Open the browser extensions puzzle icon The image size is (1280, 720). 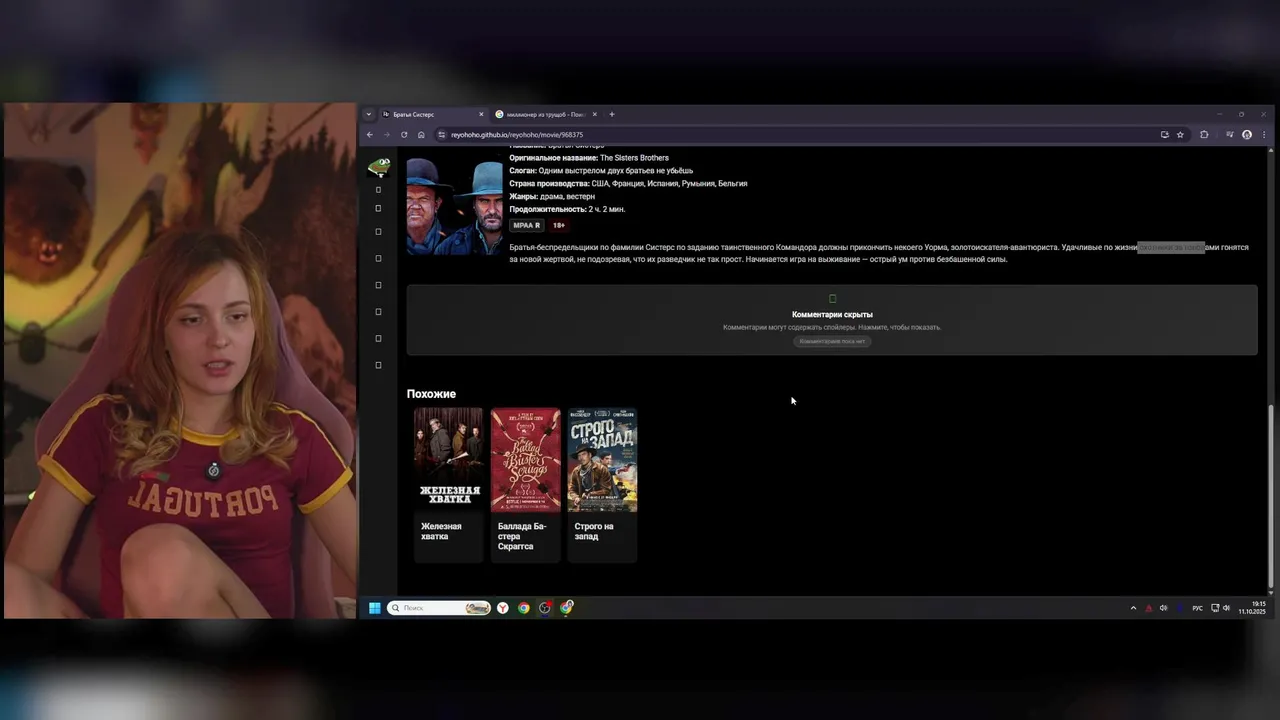pos(1204,135)
